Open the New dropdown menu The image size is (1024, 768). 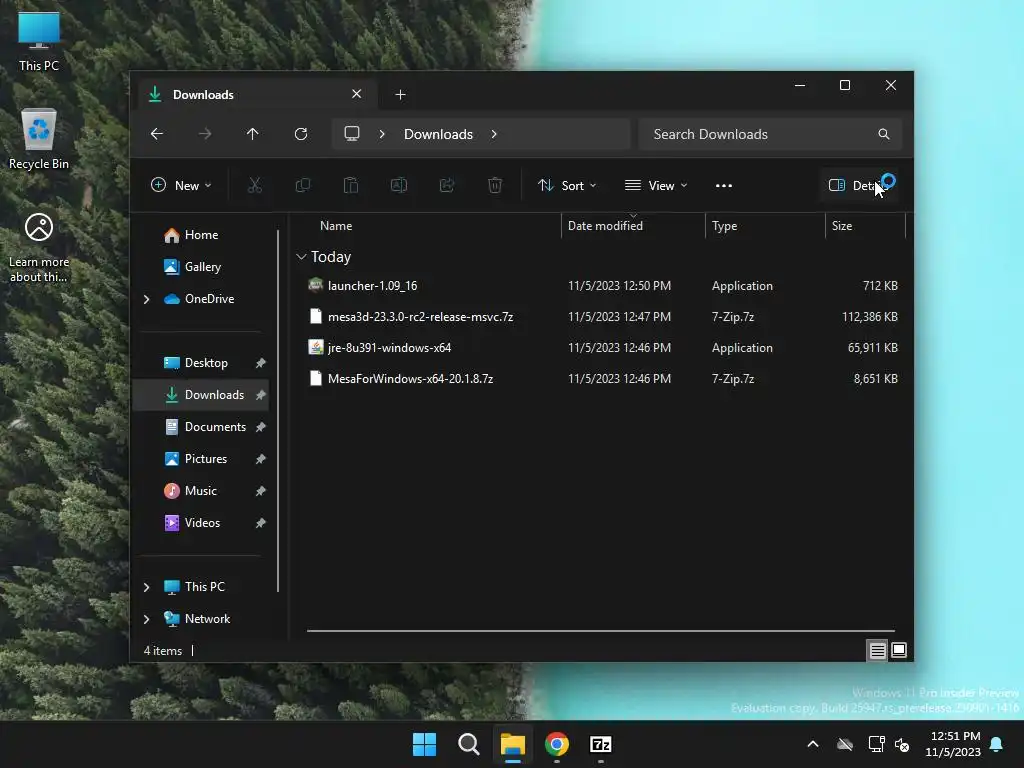coord(181,185)
